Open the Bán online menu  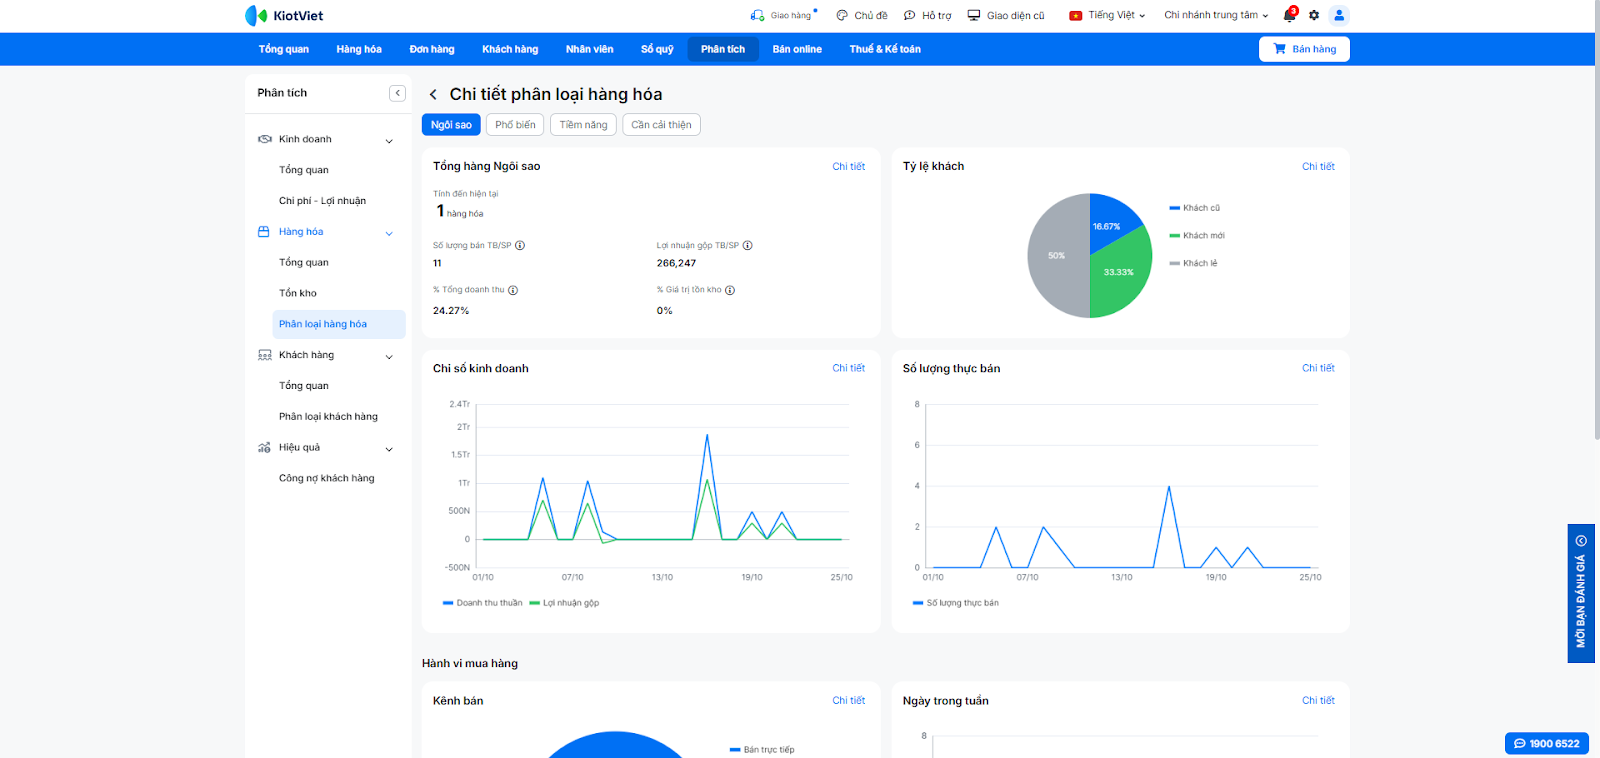(797, 49)
